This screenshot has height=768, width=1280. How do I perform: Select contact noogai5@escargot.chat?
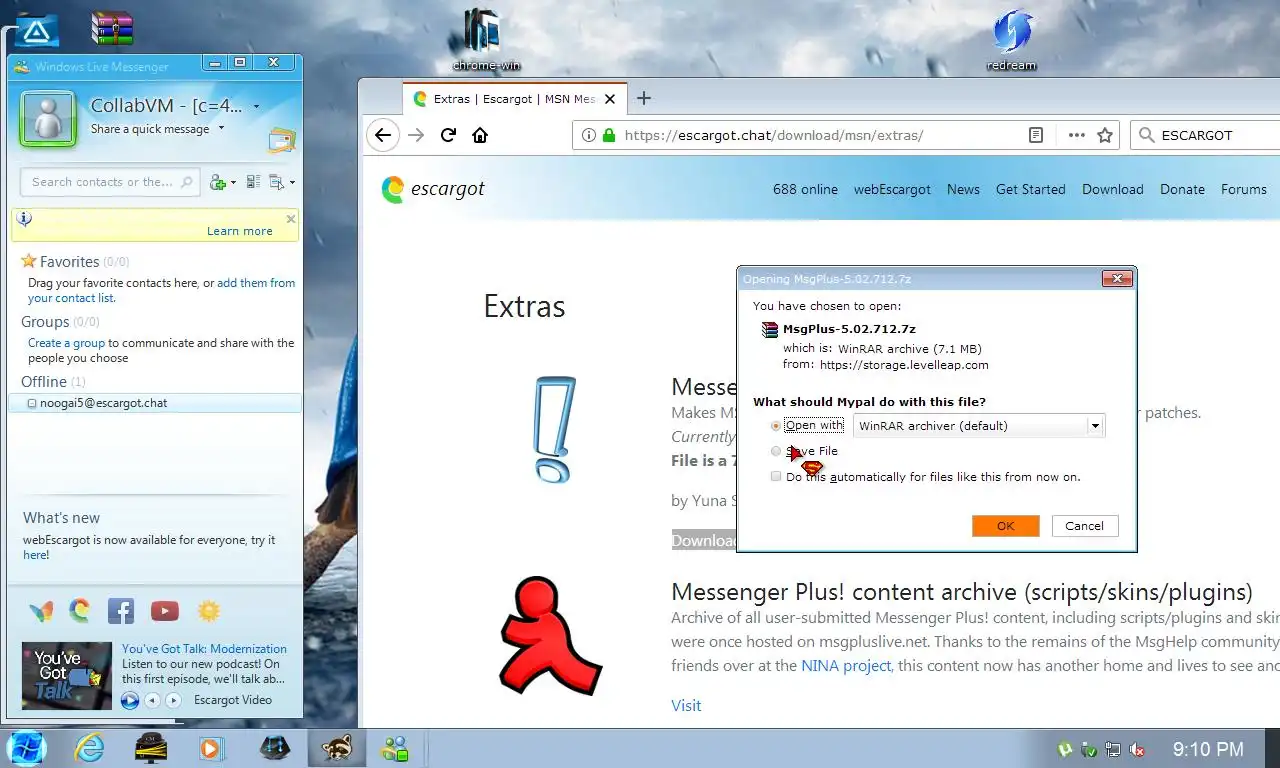click(x=155, y=403)
